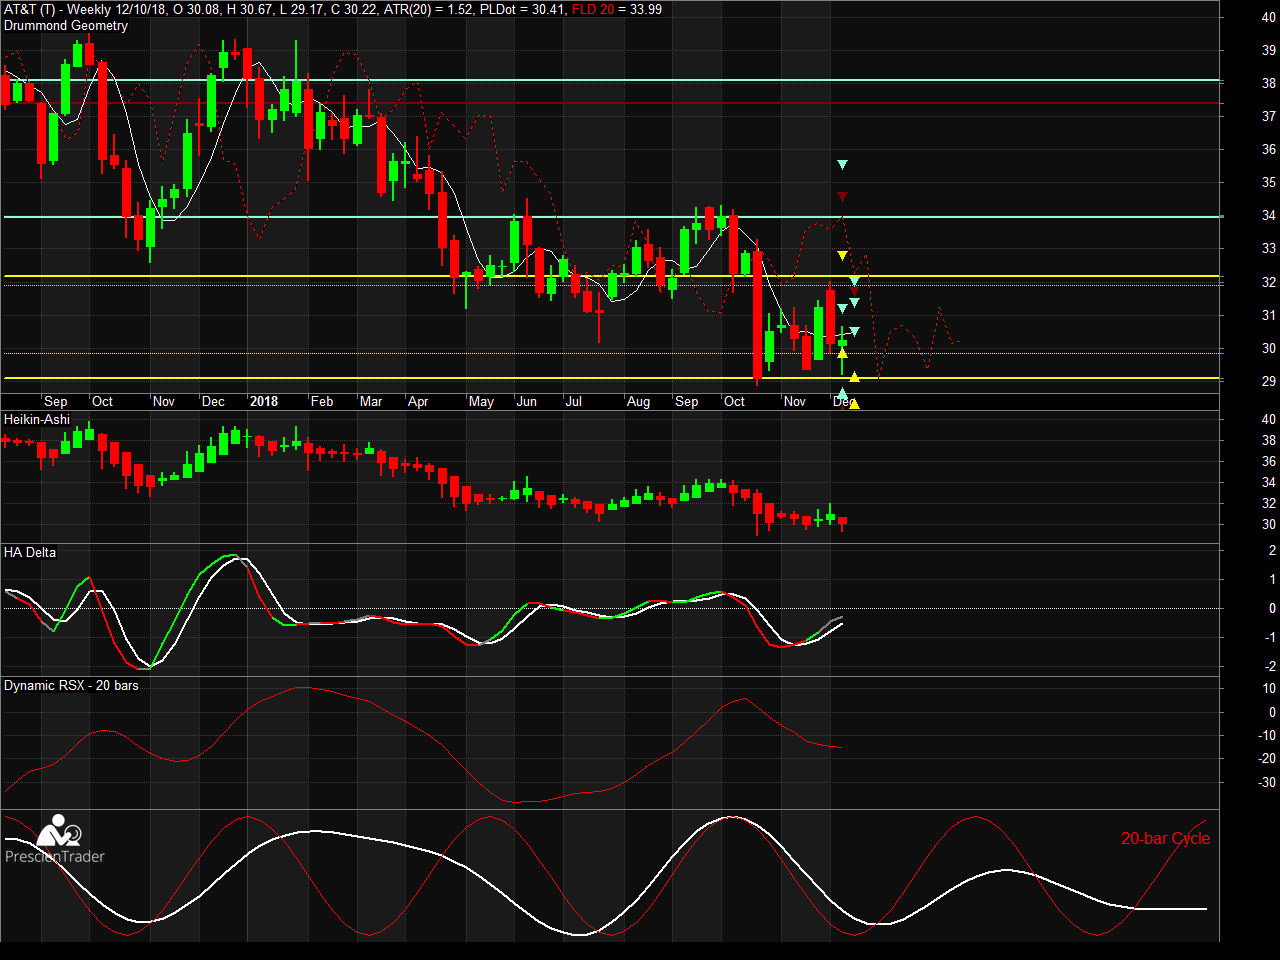Viewport: 1280px width, 960px height.
Task: Click the -2 value on HA Delta axis
Action: (1270, 666)
